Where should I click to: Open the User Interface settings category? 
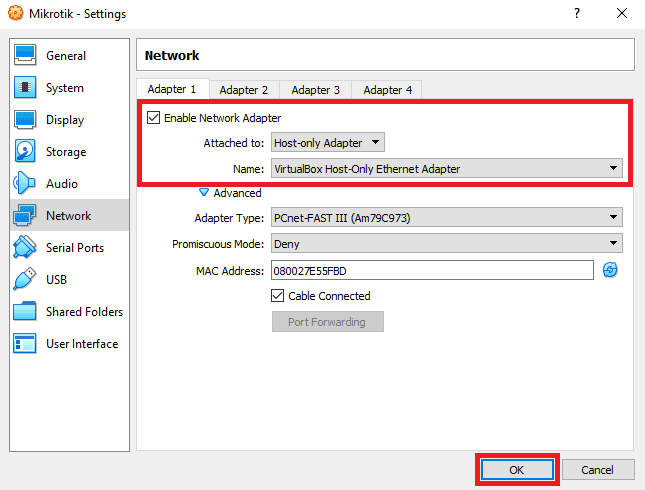click(x=70, y=343)
